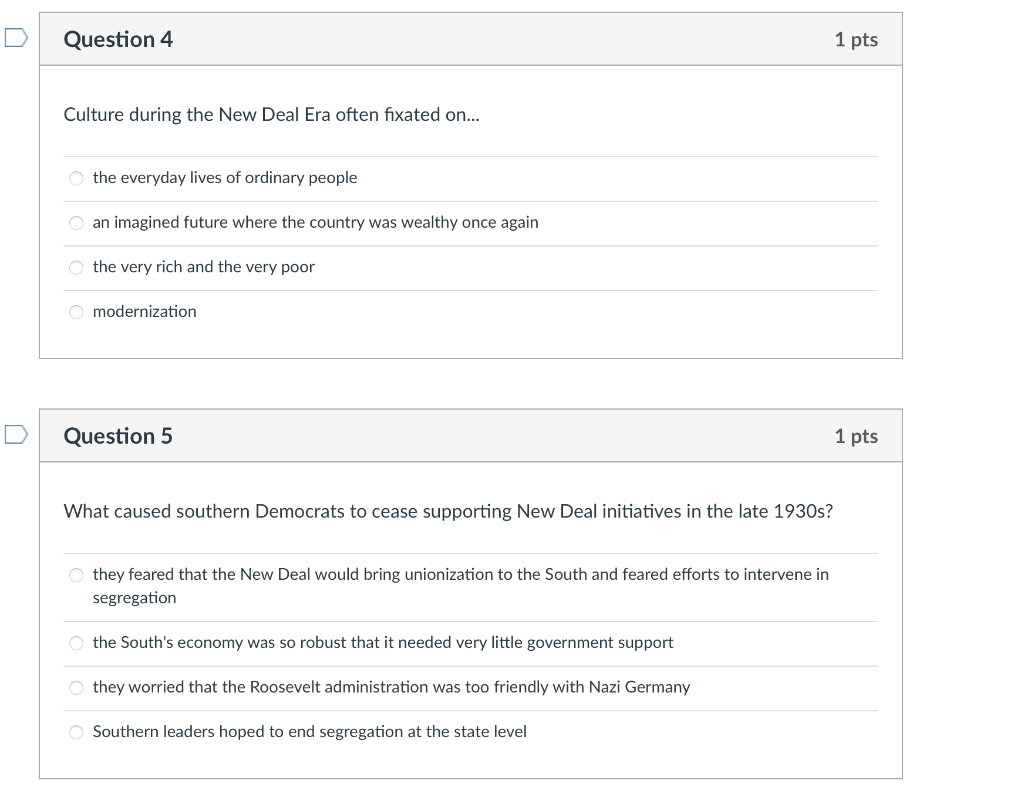The image size is (1024, 804).
Task: Select radio for ending segregation at state level
Action: pyautogui.click(x=76, y=732)
